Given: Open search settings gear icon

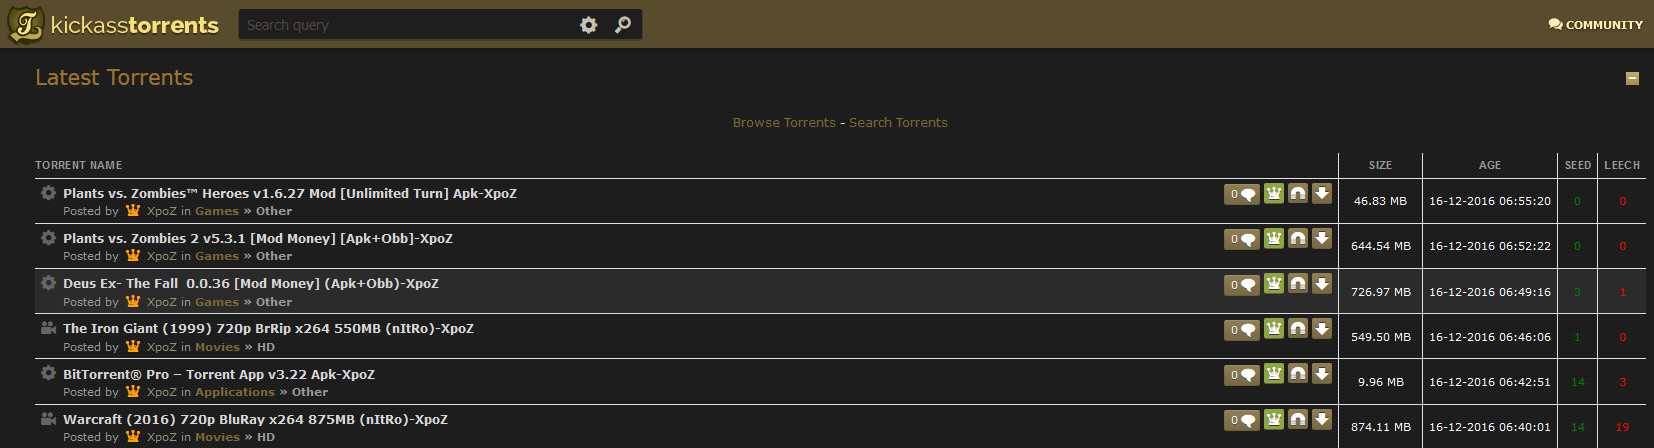Looking at the screenshot, I should [x=589, y=25].
